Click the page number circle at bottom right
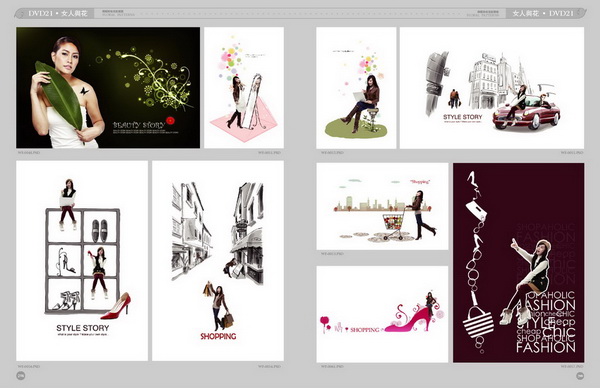Viewport: 600px width, 388px height. [580, 376]
